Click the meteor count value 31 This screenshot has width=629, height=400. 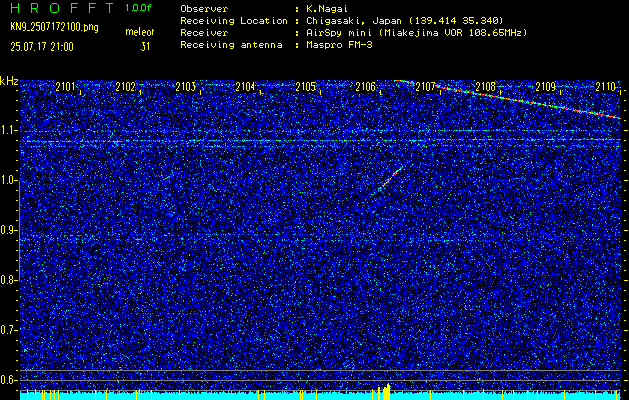coord(145,47)
